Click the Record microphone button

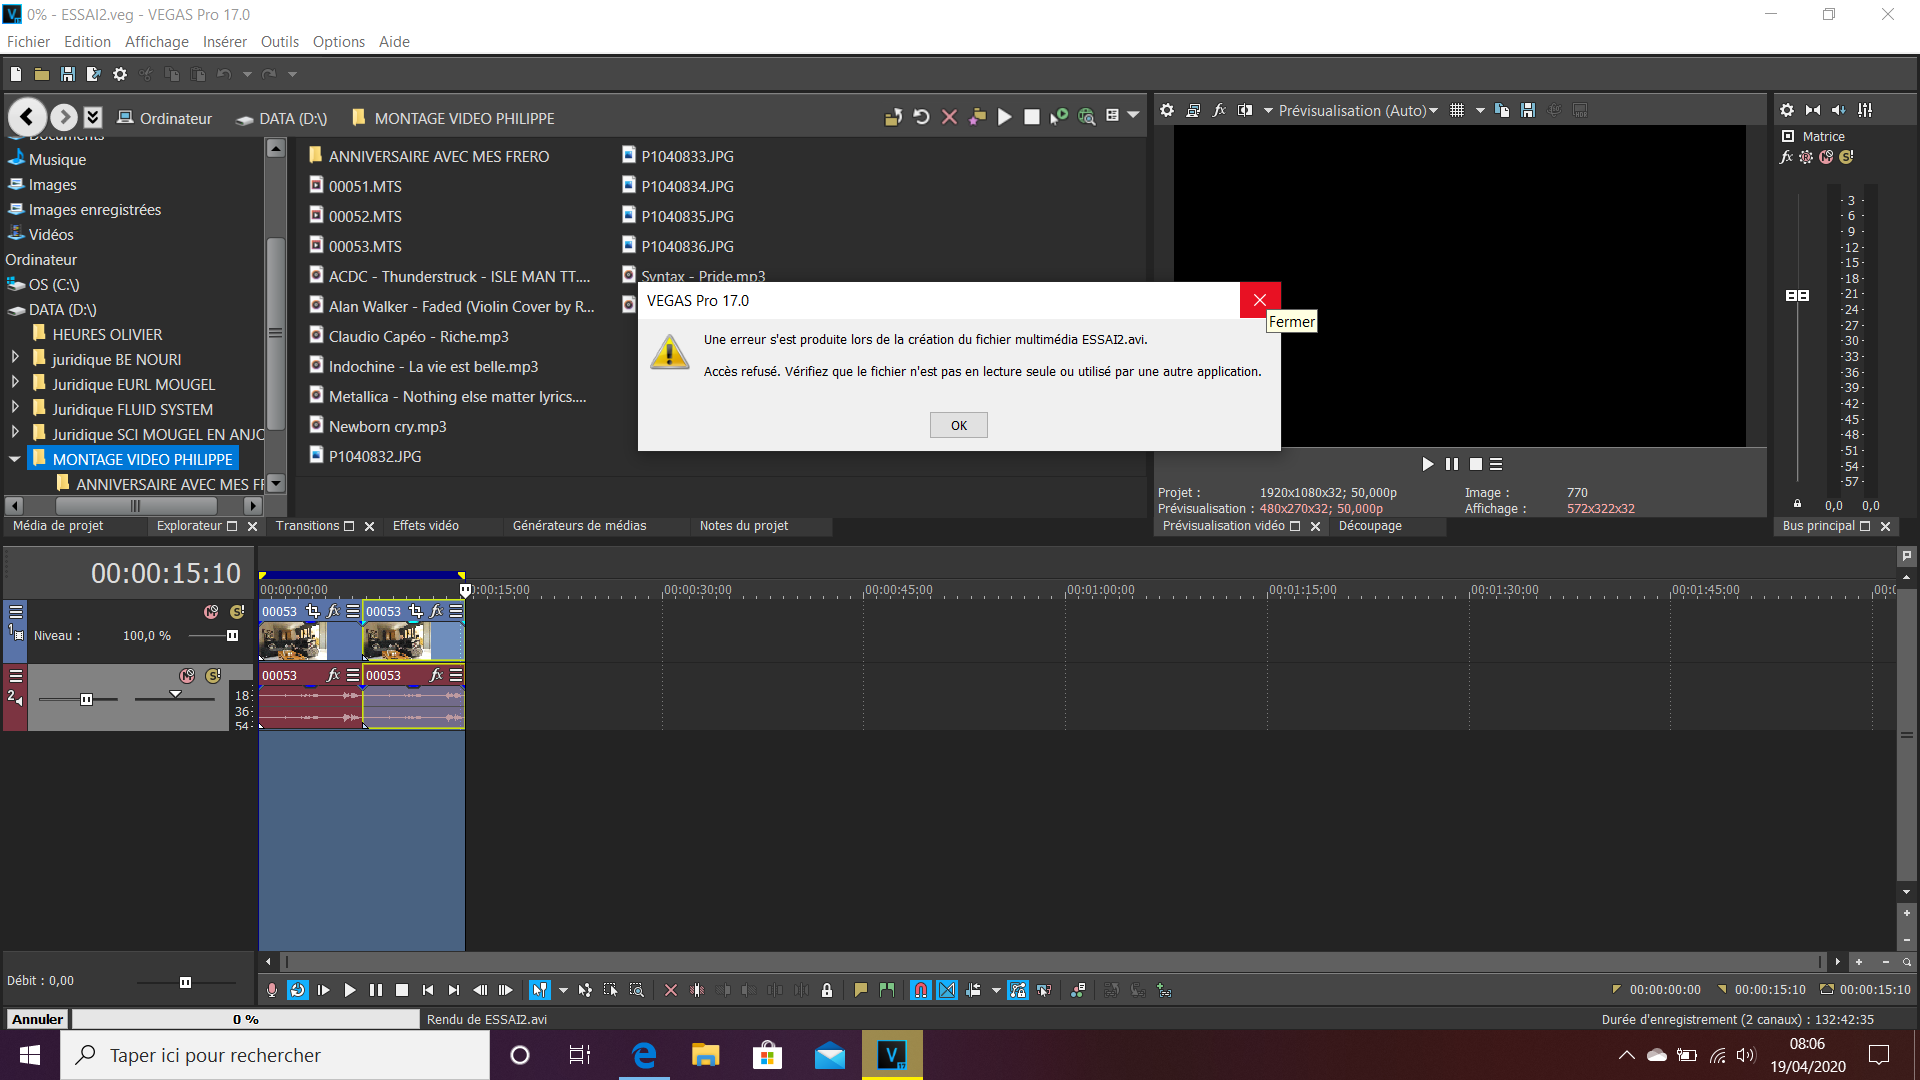[272, 990]
